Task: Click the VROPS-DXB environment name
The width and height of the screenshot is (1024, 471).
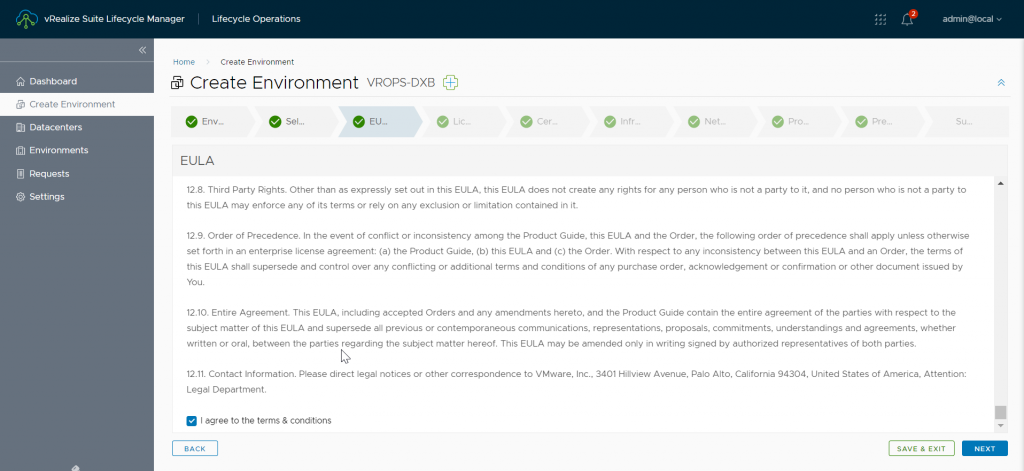Action: click(401, 83)
